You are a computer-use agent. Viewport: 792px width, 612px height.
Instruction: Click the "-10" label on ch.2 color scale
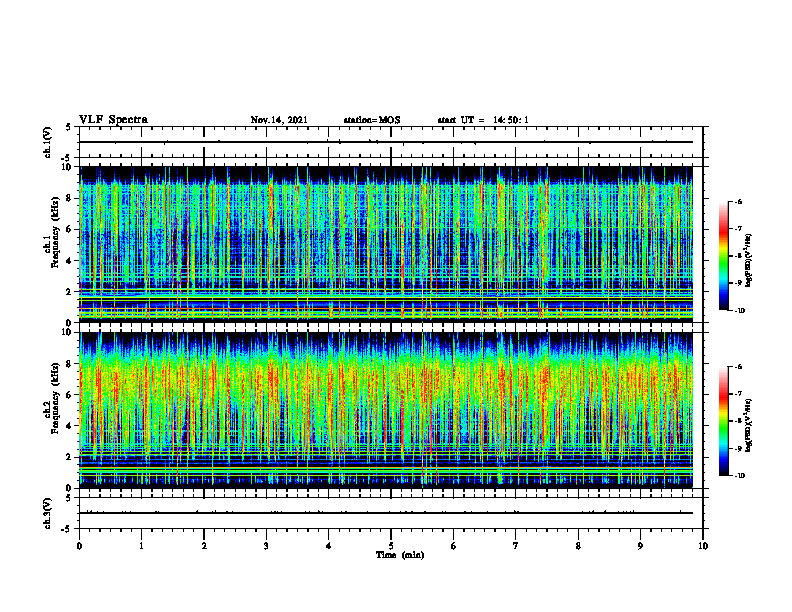tap(740, 476)
